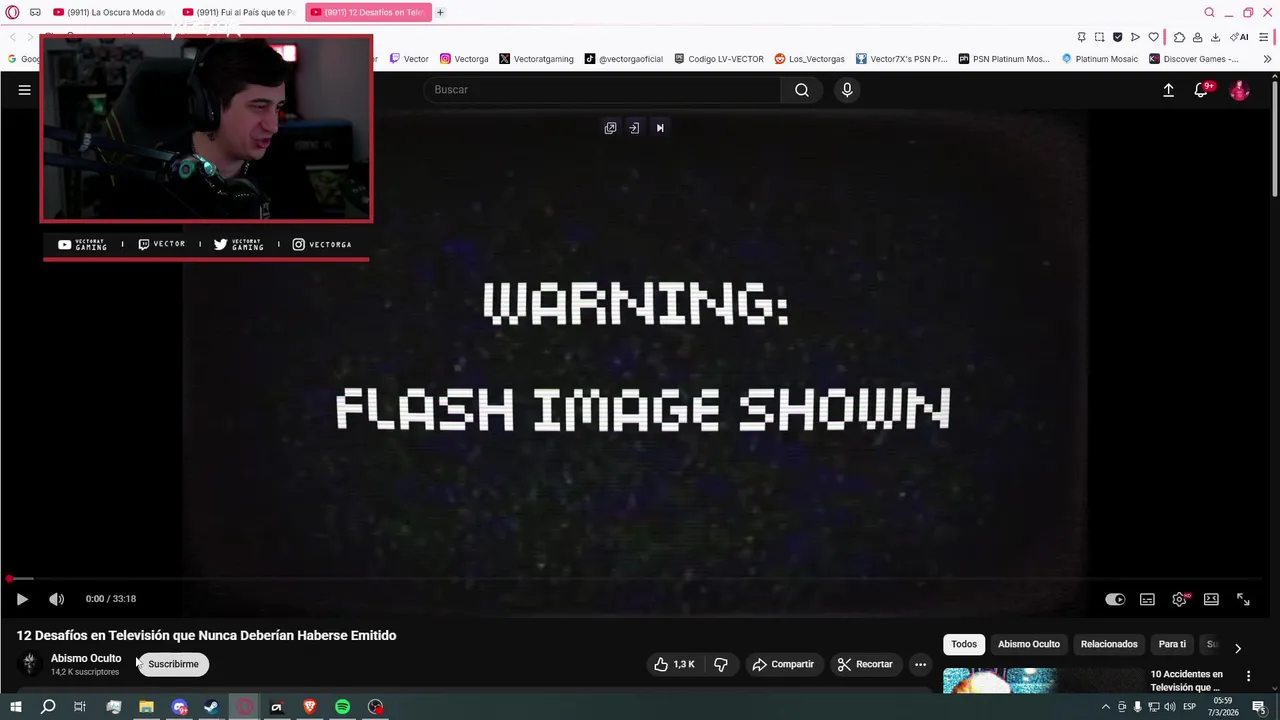Select the Relacionados filter chip
Screen dimensions: 1280x720
click(x=1109, y=644)
